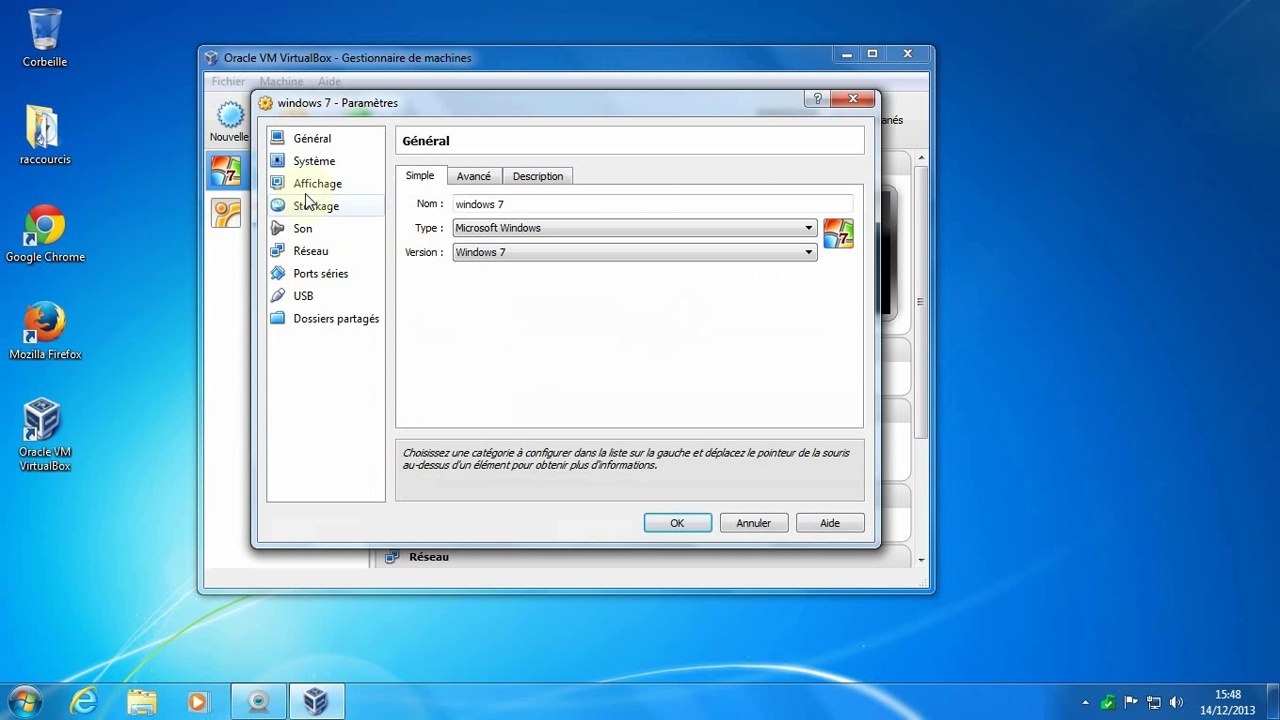The image size is (1280, 720).
Task: Click the Nom field containing windows 7
Action: (x=652, y=204)
